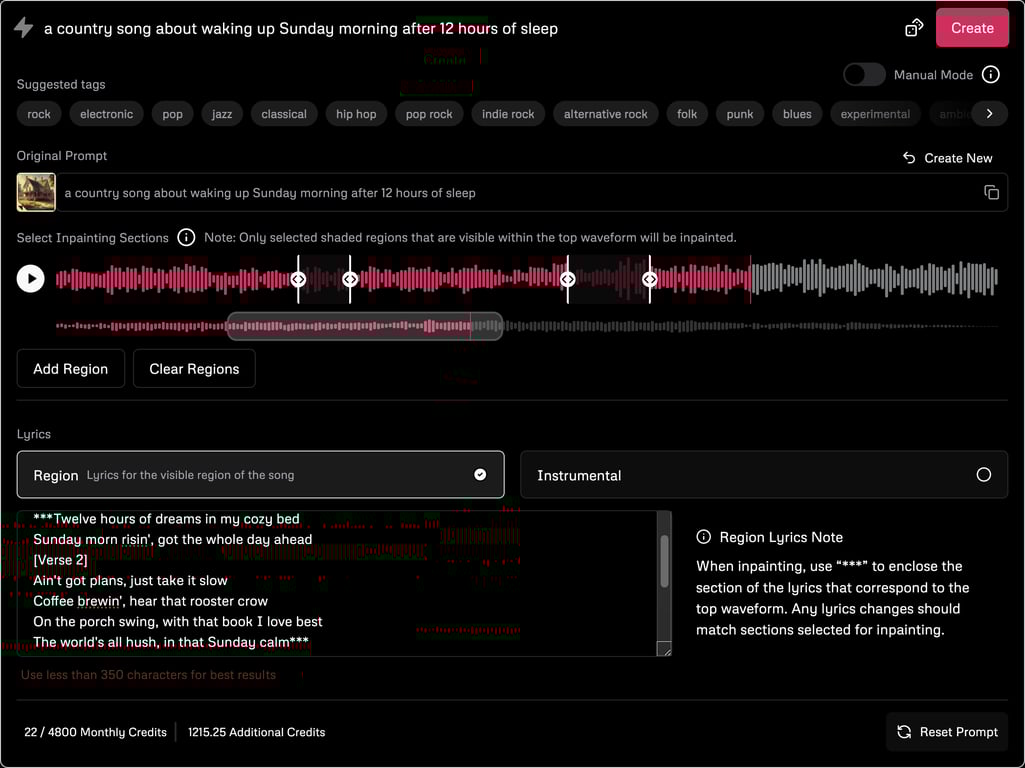Screen dimensions: 1025x768
Task: Click the dice randomize prompt icon
Action: tap(913, 28)
